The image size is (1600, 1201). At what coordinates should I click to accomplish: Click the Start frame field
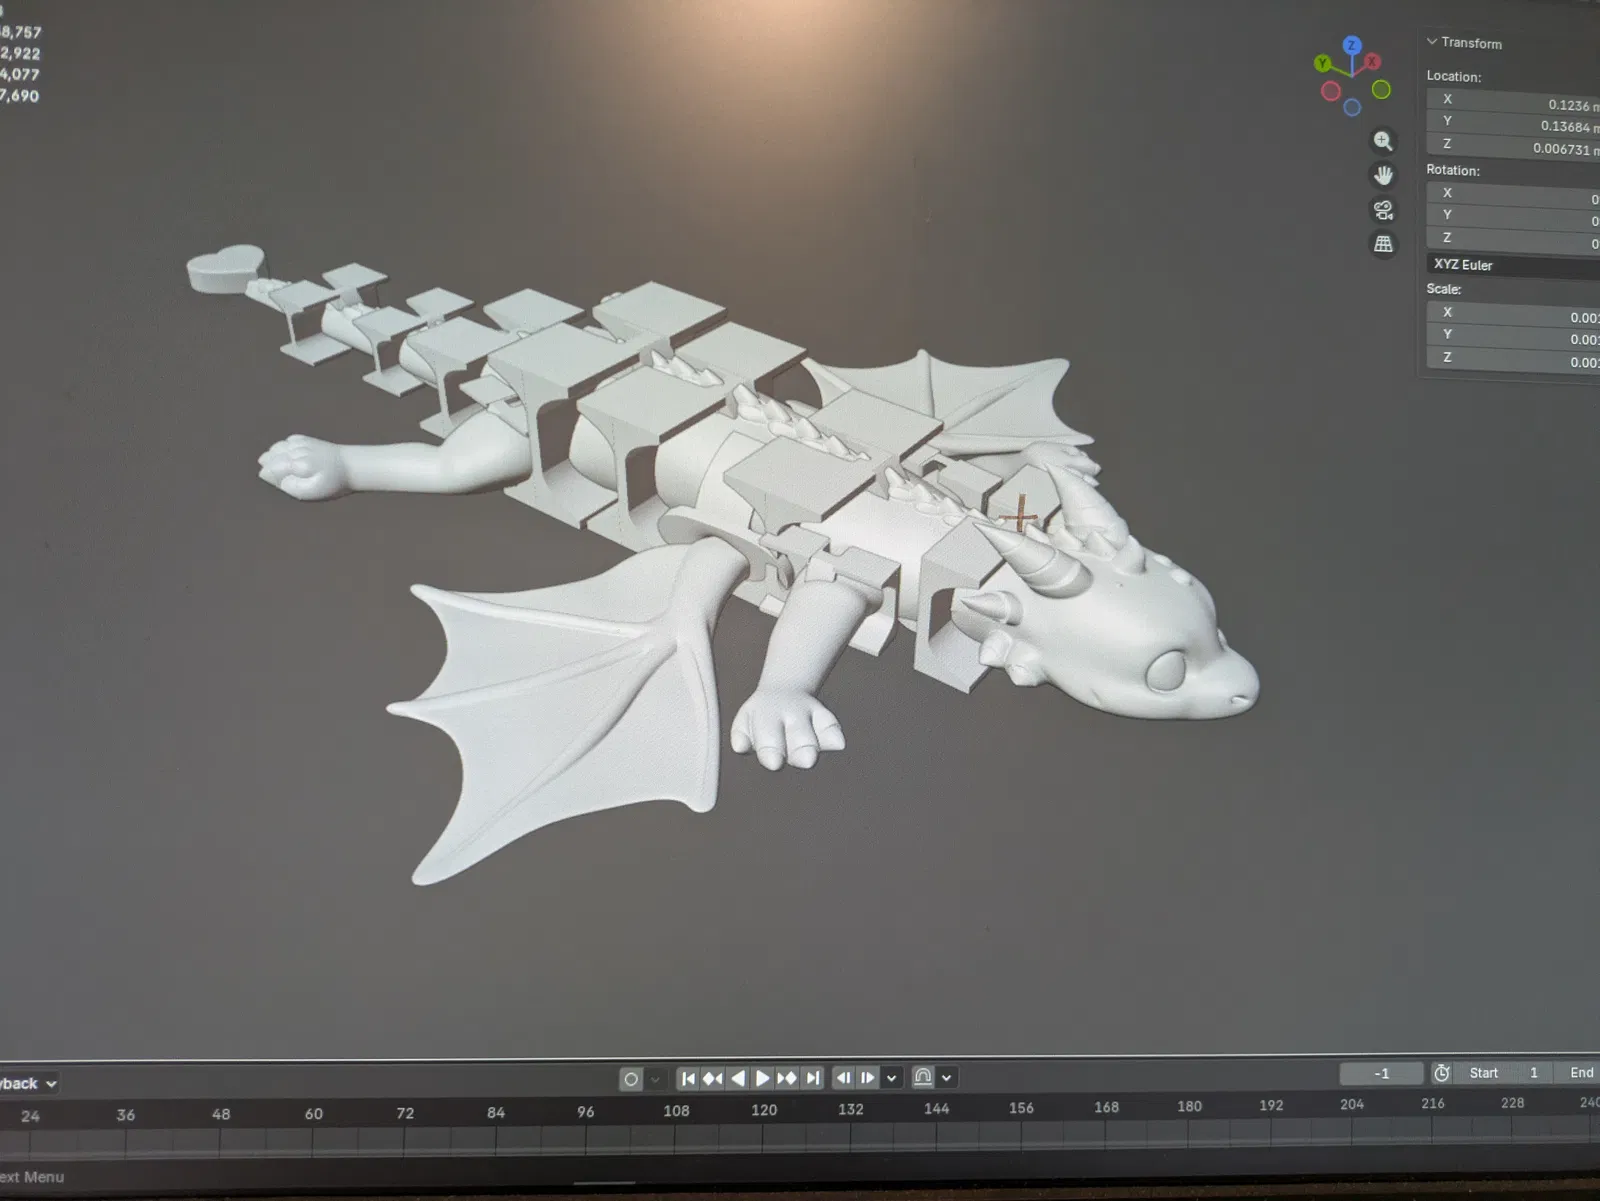click(1503, 1073)
